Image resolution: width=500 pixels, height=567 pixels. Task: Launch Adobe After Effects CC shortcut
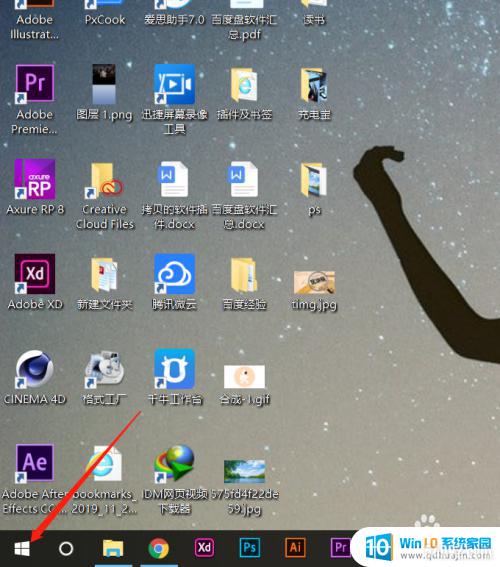(35, 479)
